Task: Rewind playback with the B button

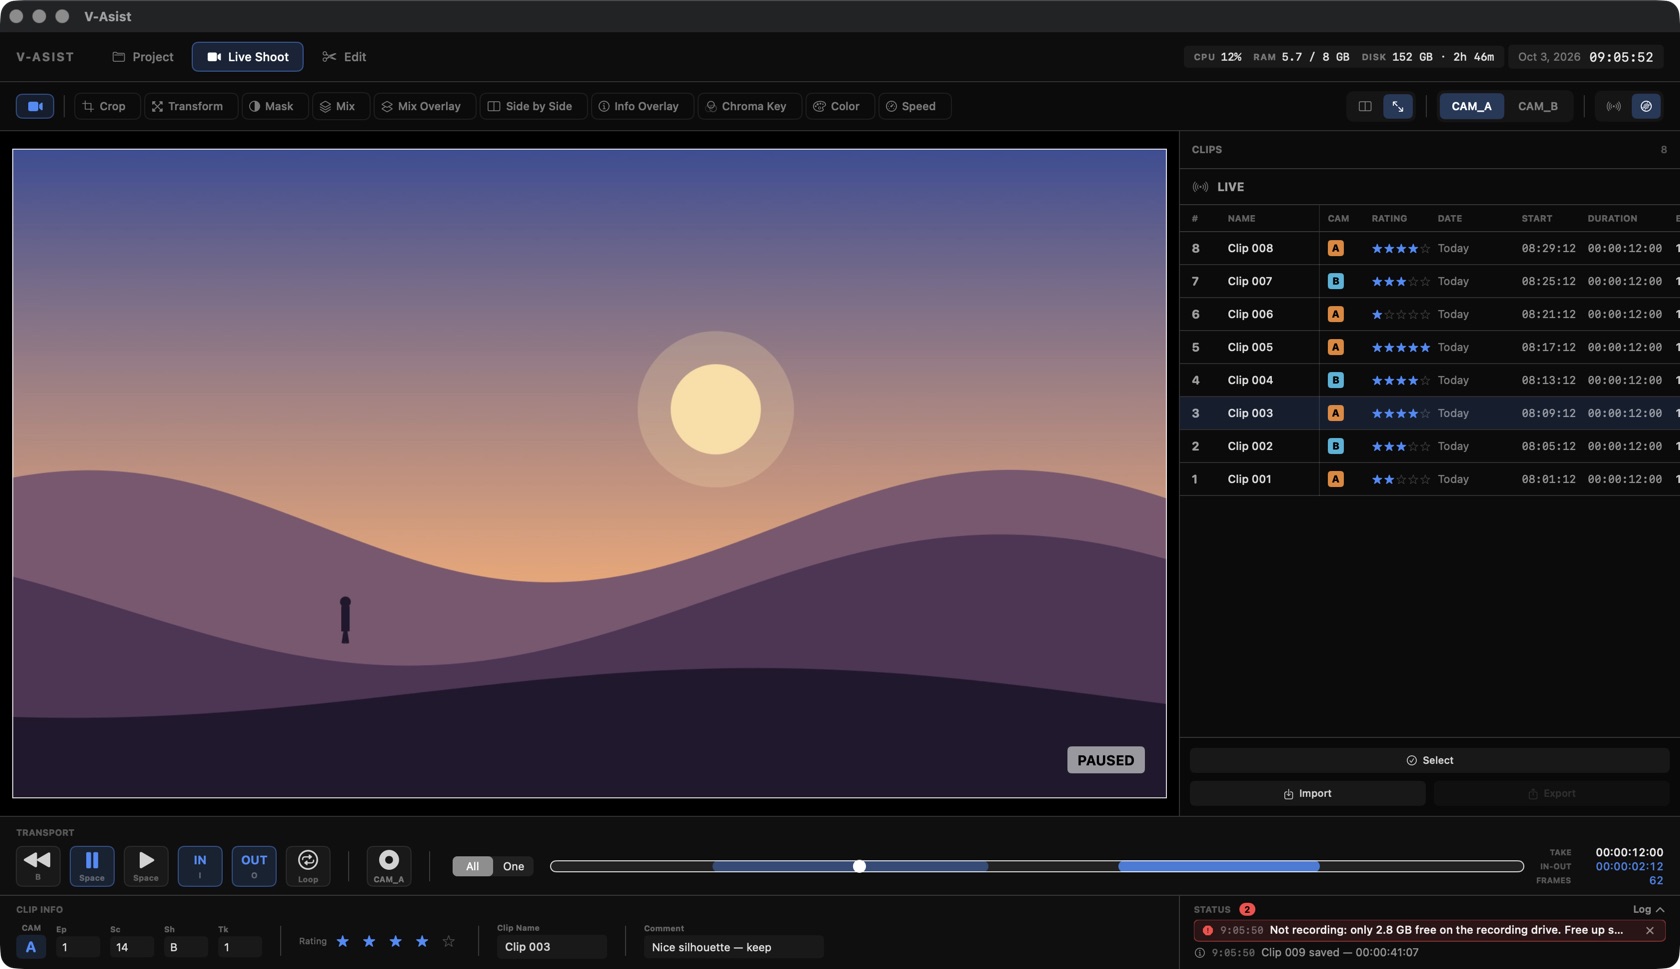Action: tap(38, 866)
